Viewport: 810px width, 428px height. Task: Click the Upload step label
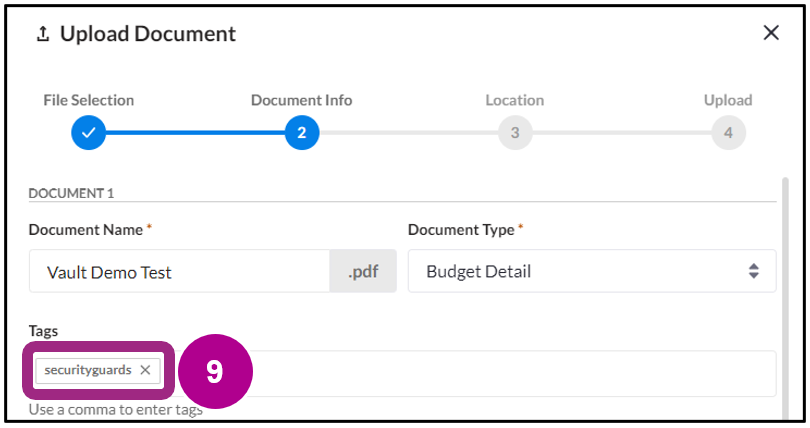pos(728,100)
